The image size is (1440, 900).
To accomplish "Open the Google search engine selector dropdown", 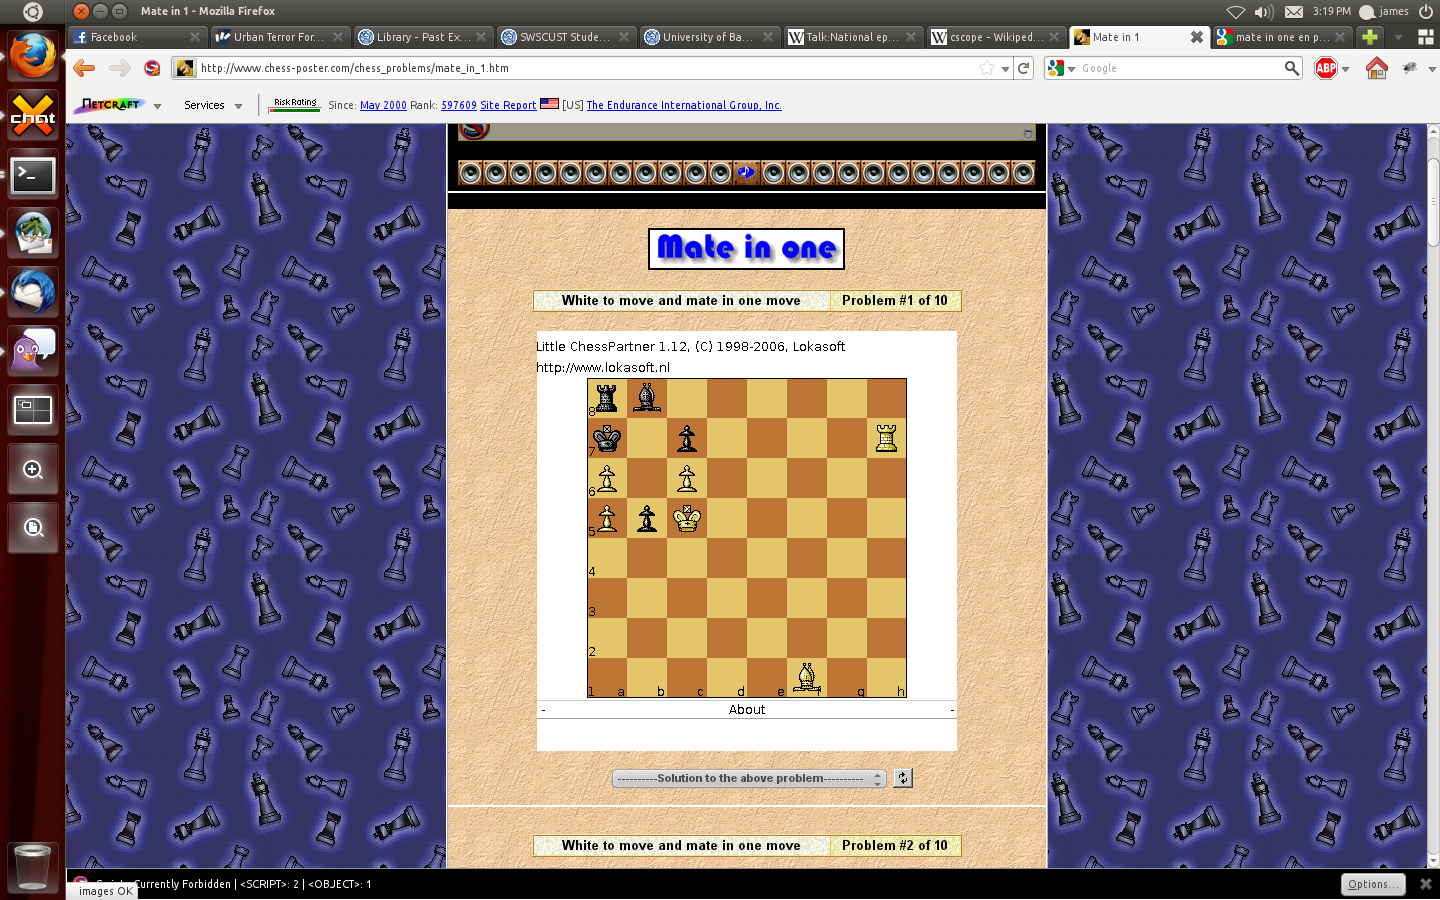I will (1061, 68).
